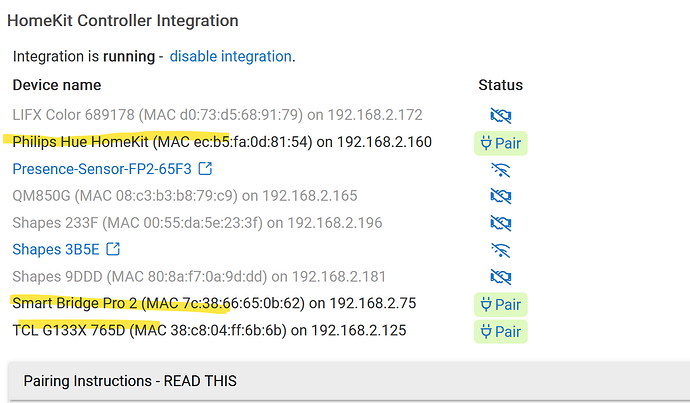Click the offline Wi-Fi icon for Shapes 3B5E
Viewport: 690px width, 403px height.
click(500, 250)
